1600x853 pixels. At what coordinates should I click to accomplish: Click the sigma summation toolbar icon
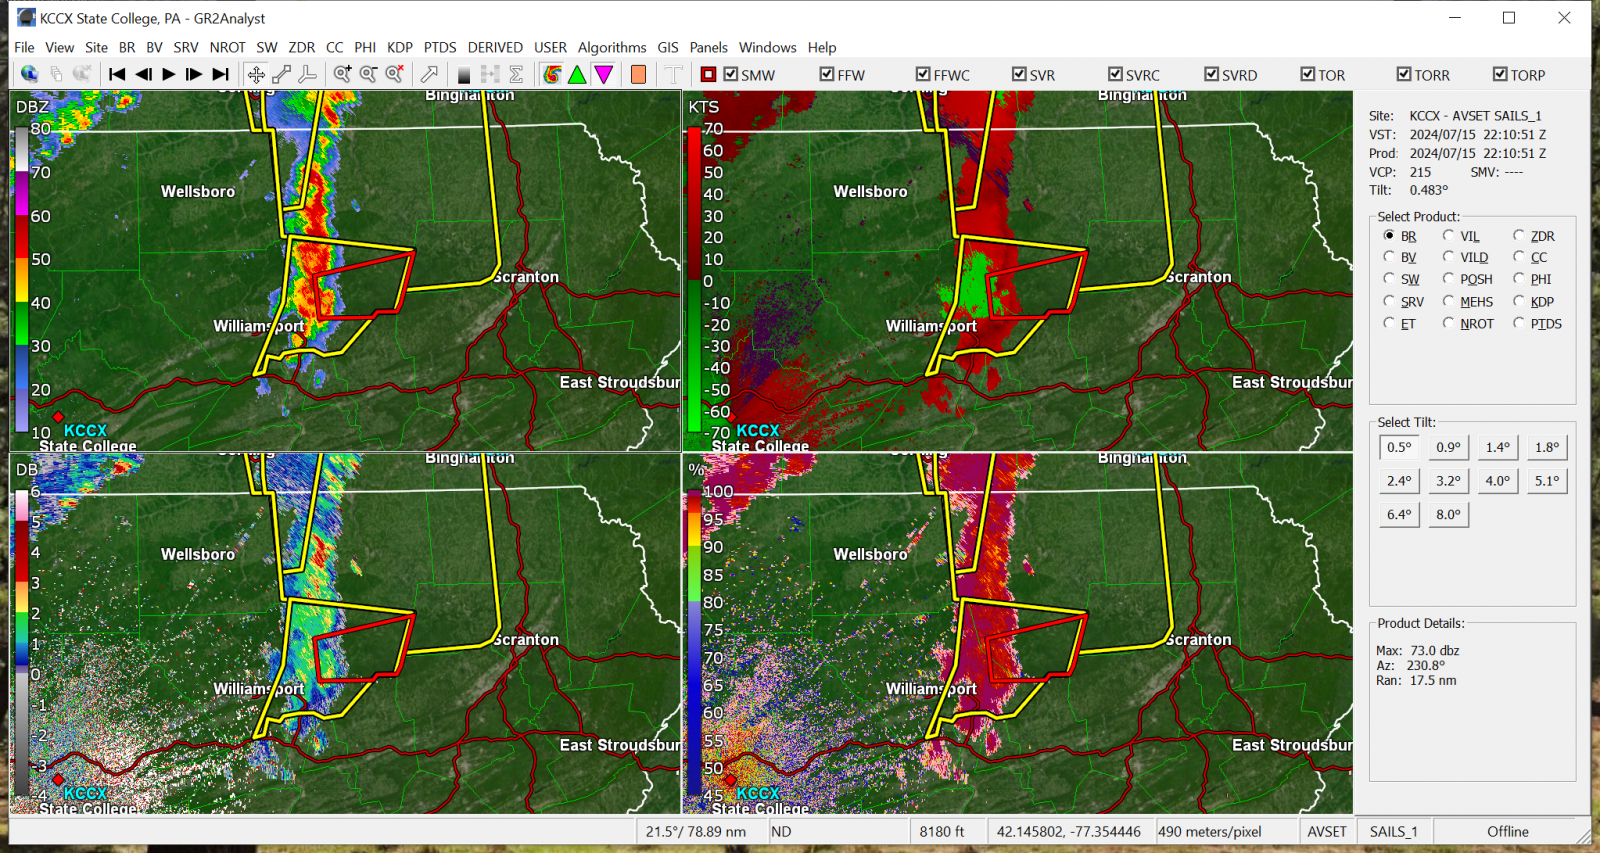[x=516, y=74]
